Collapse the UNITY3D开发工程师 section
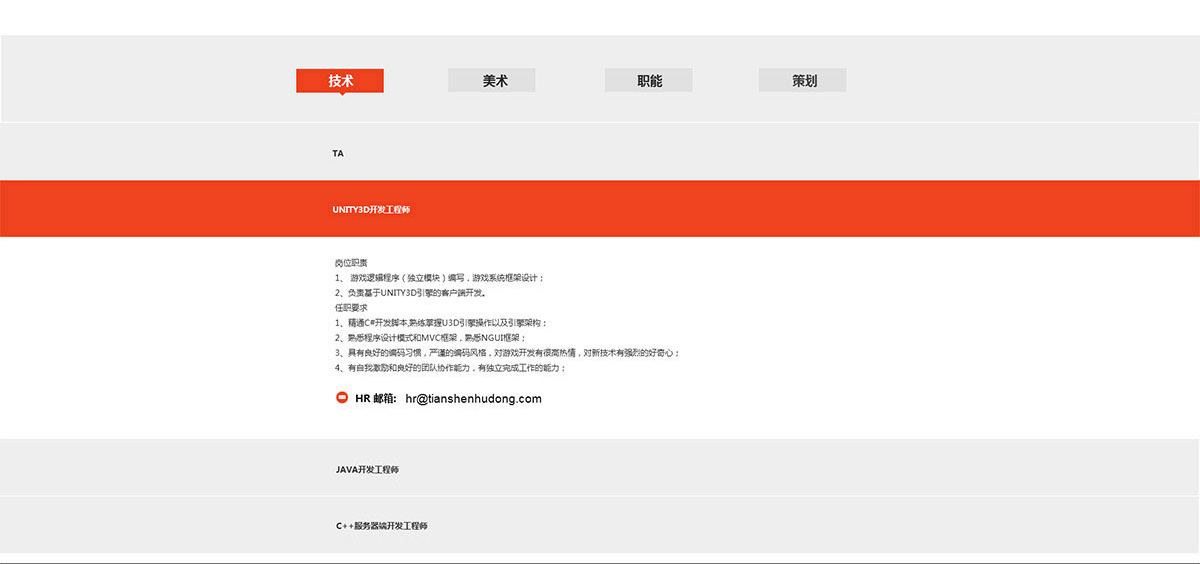Screen dimensions: 1200x564 [x=371, y=209]
